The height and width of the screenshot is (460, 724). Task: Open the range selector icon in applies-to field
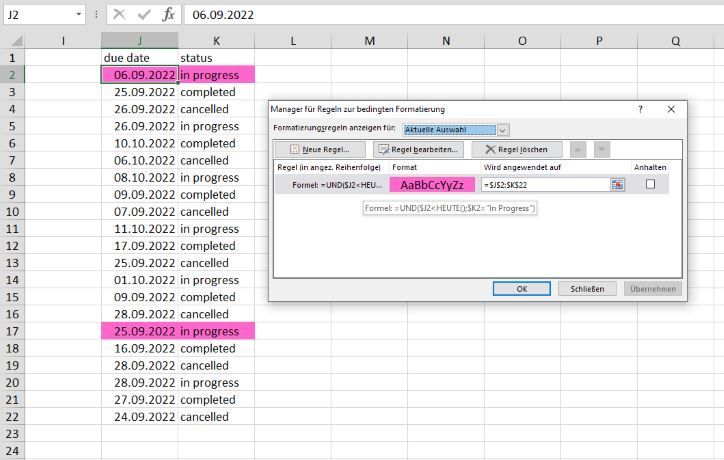(617, 185)
